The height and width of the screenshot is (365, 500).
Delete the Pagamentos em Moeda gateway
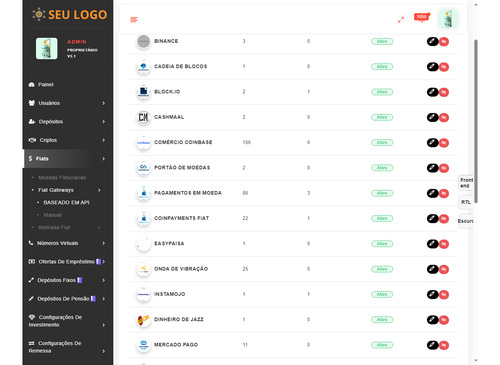click(x=444, y=194)
